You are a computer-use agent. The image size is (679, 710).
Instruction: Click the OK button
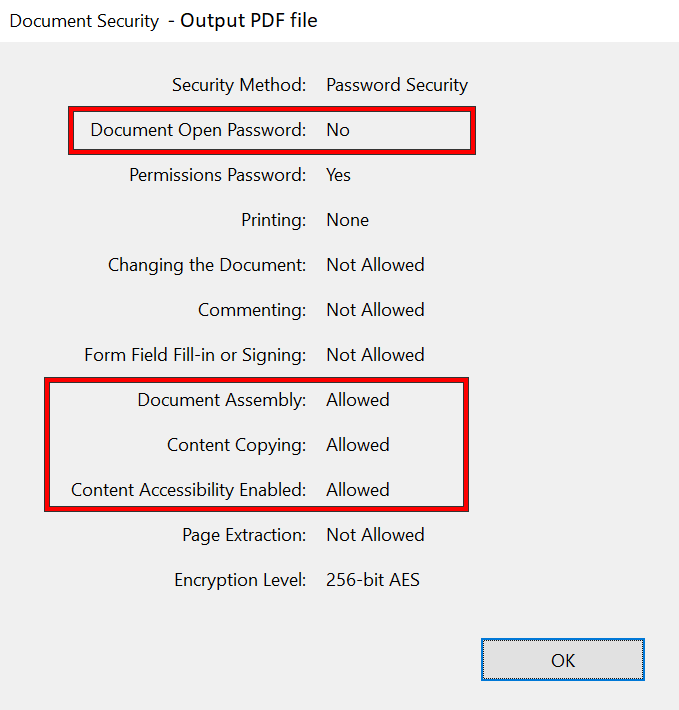click(x=562, y=660)
